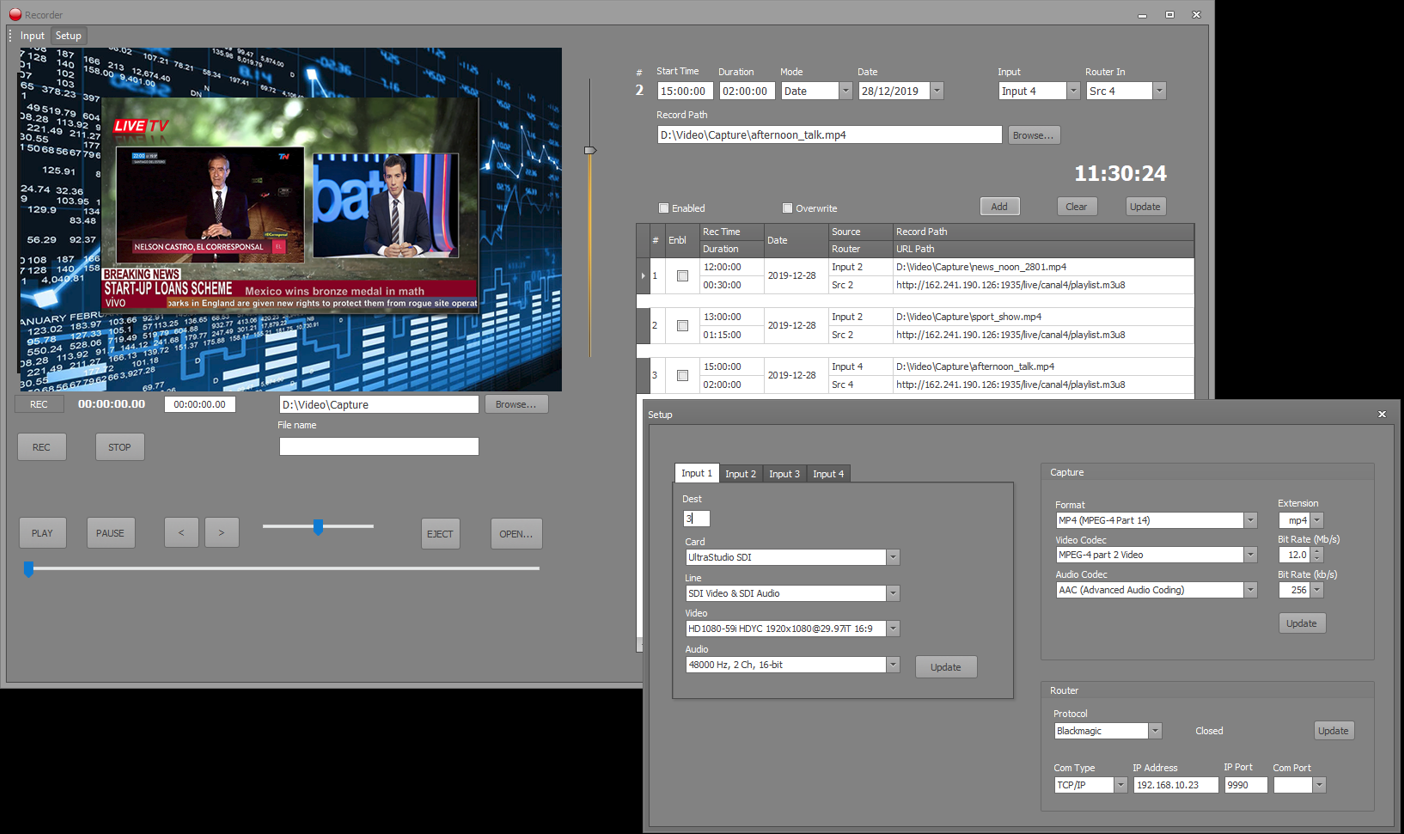Image resolution: width=1404 pixels, height=834 pixels.
Task: Click the vertical audio level slider handle
Action: pyautogui.click(x=590, y=150)
